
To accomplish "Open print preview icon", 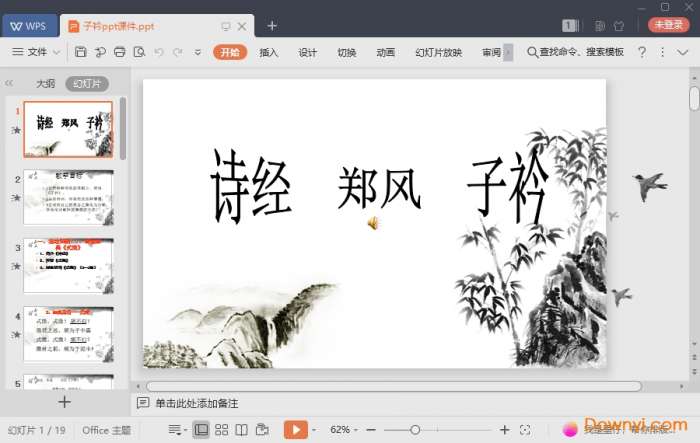I will 139,52.
